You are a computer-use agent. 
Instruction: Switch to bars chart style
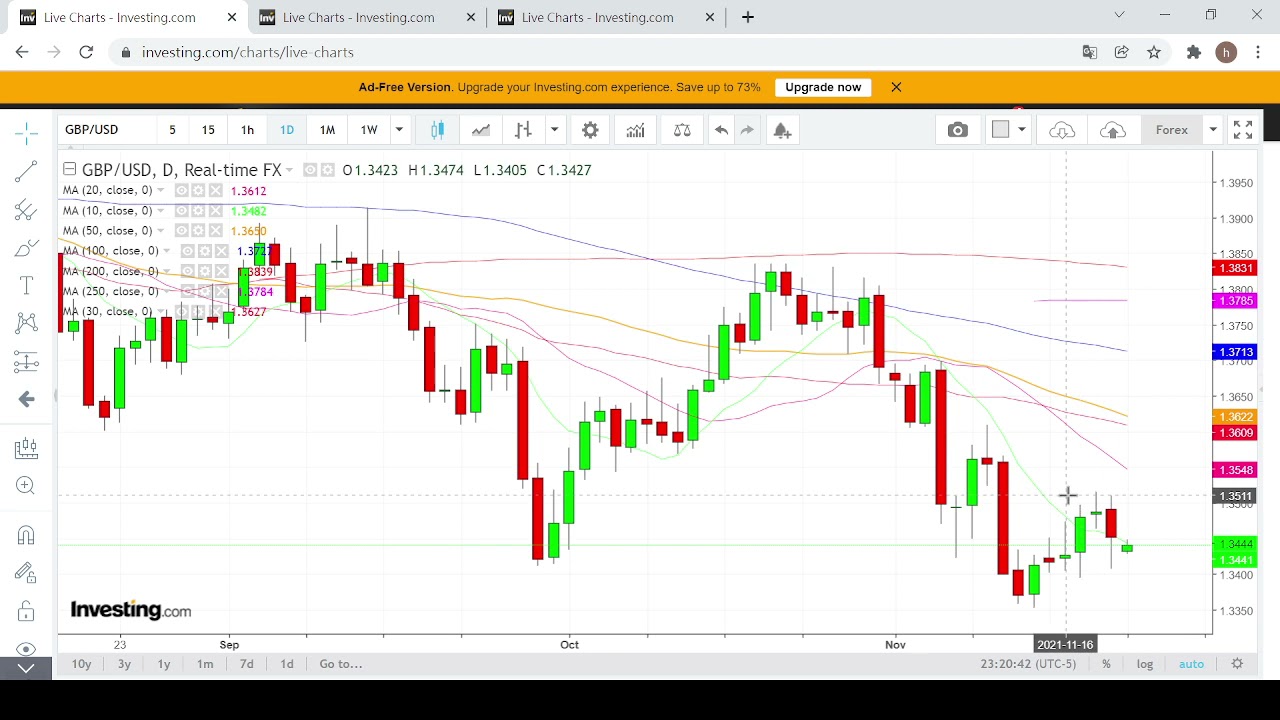(523, 130)
